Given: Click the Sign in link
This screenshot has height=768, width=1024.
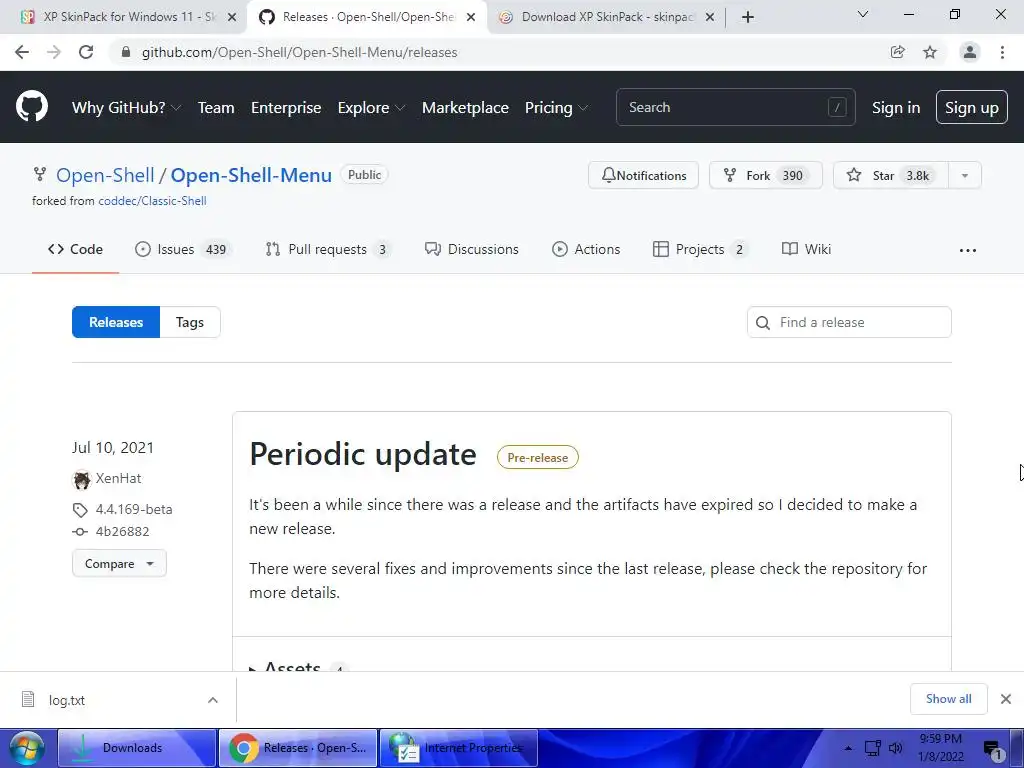Looking at the screenshot, I should click(x=896, y=108).
